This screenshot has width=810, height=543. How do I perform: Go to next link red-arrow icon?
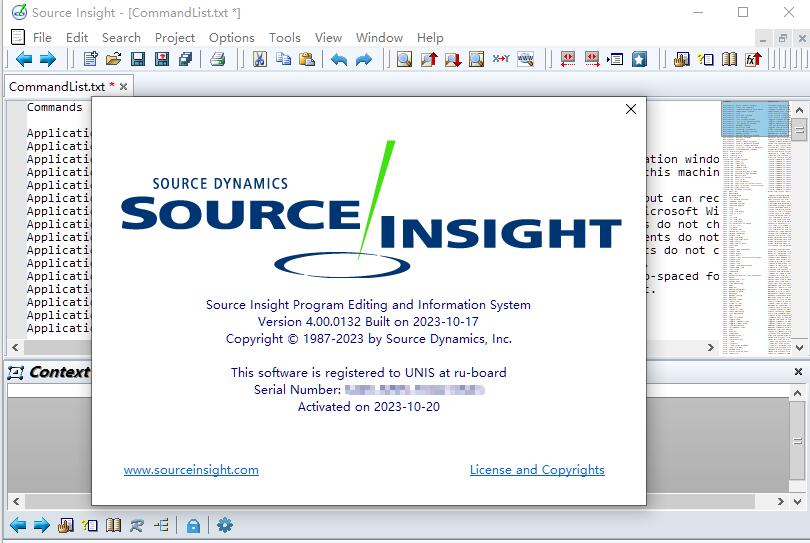pos(592,59)
